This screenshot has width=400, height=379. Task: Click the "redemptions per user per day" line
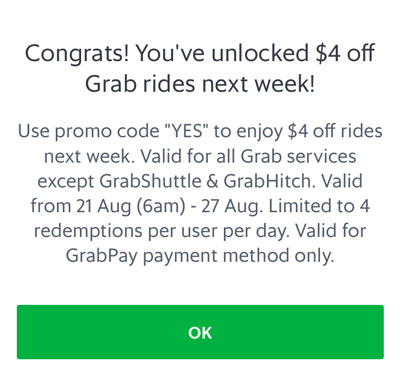click(x=161, y=231)
